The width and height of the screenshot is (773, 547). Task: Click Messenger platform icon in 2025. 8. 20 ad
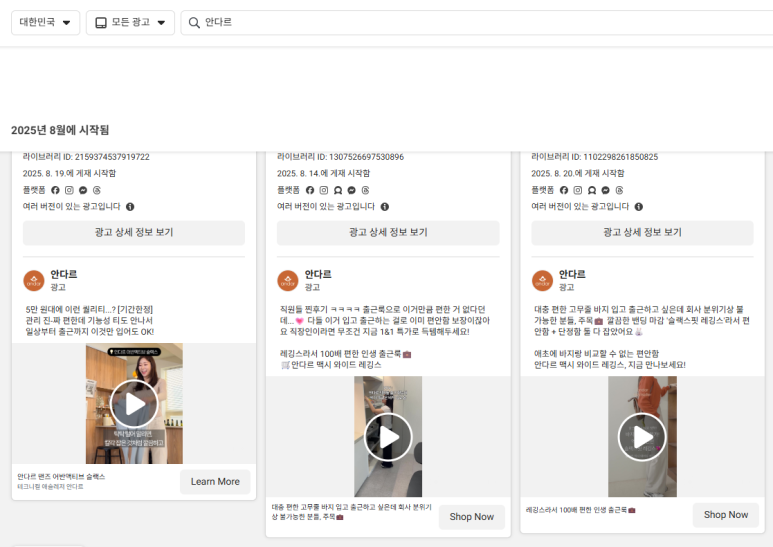click(x=605, y=190)
